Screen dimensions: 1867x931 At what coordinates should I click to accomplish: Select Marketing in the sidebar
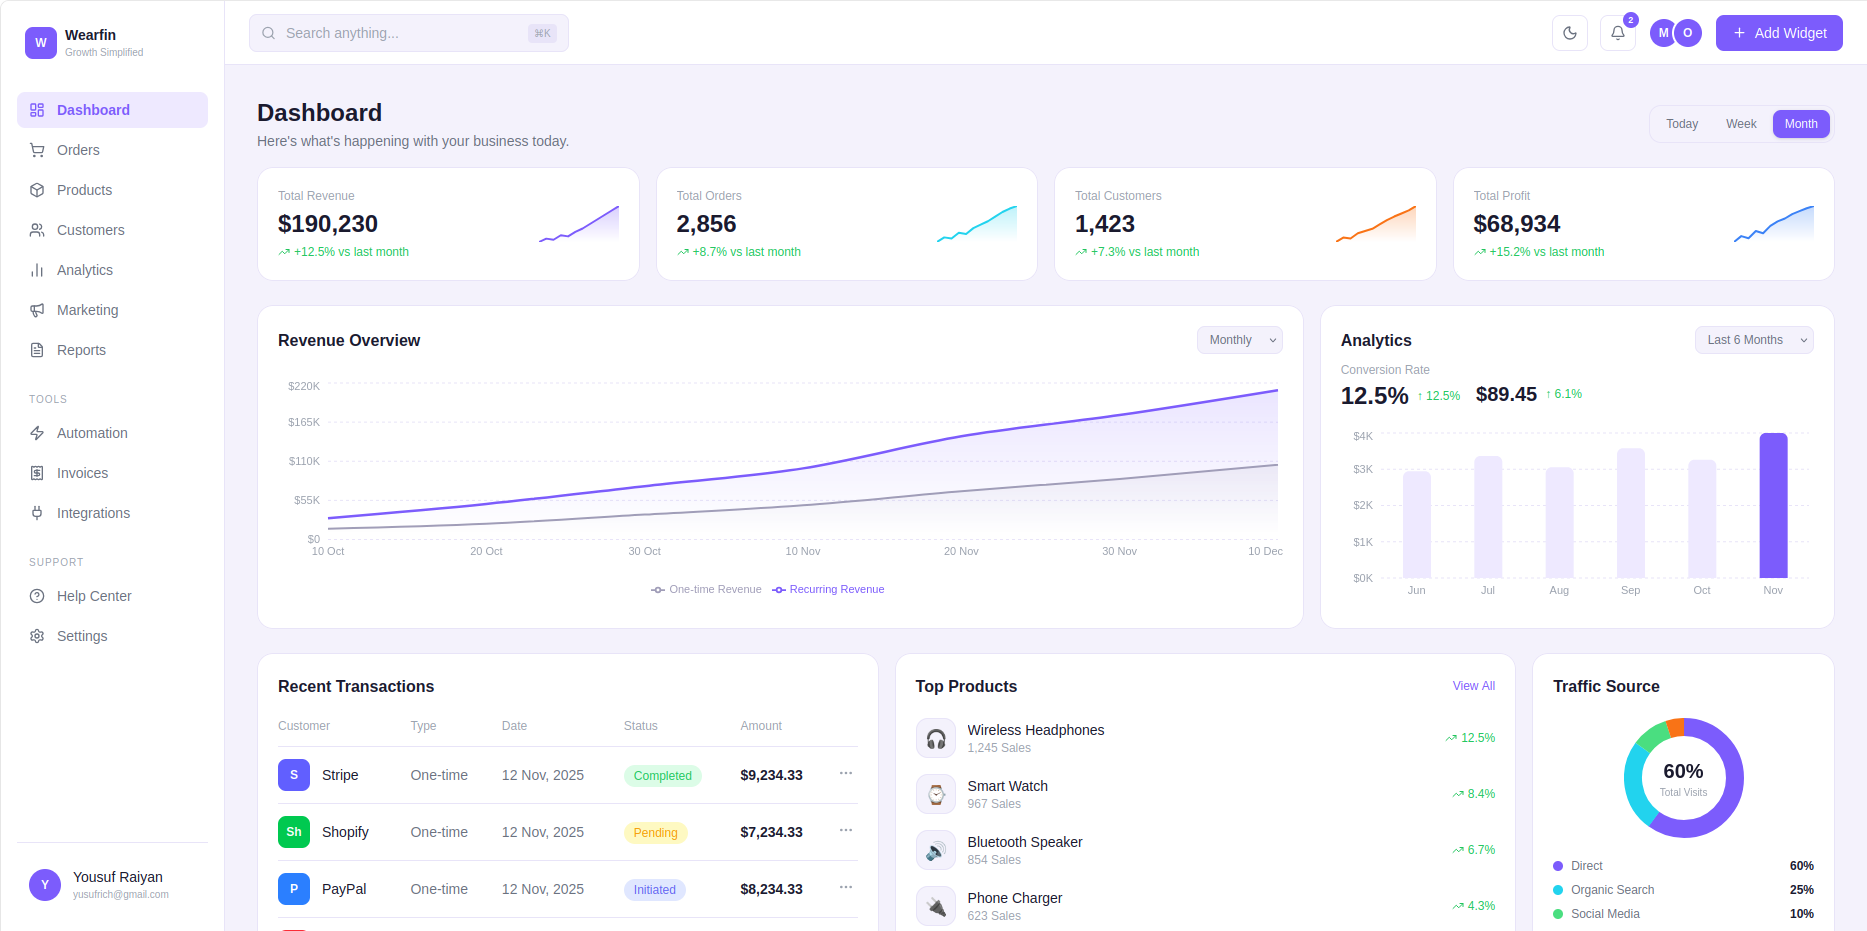[112, 310]
